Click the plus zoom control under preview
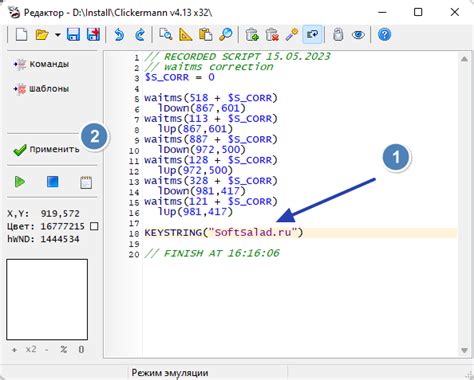474x380 pixels. [x=14, y=350]
